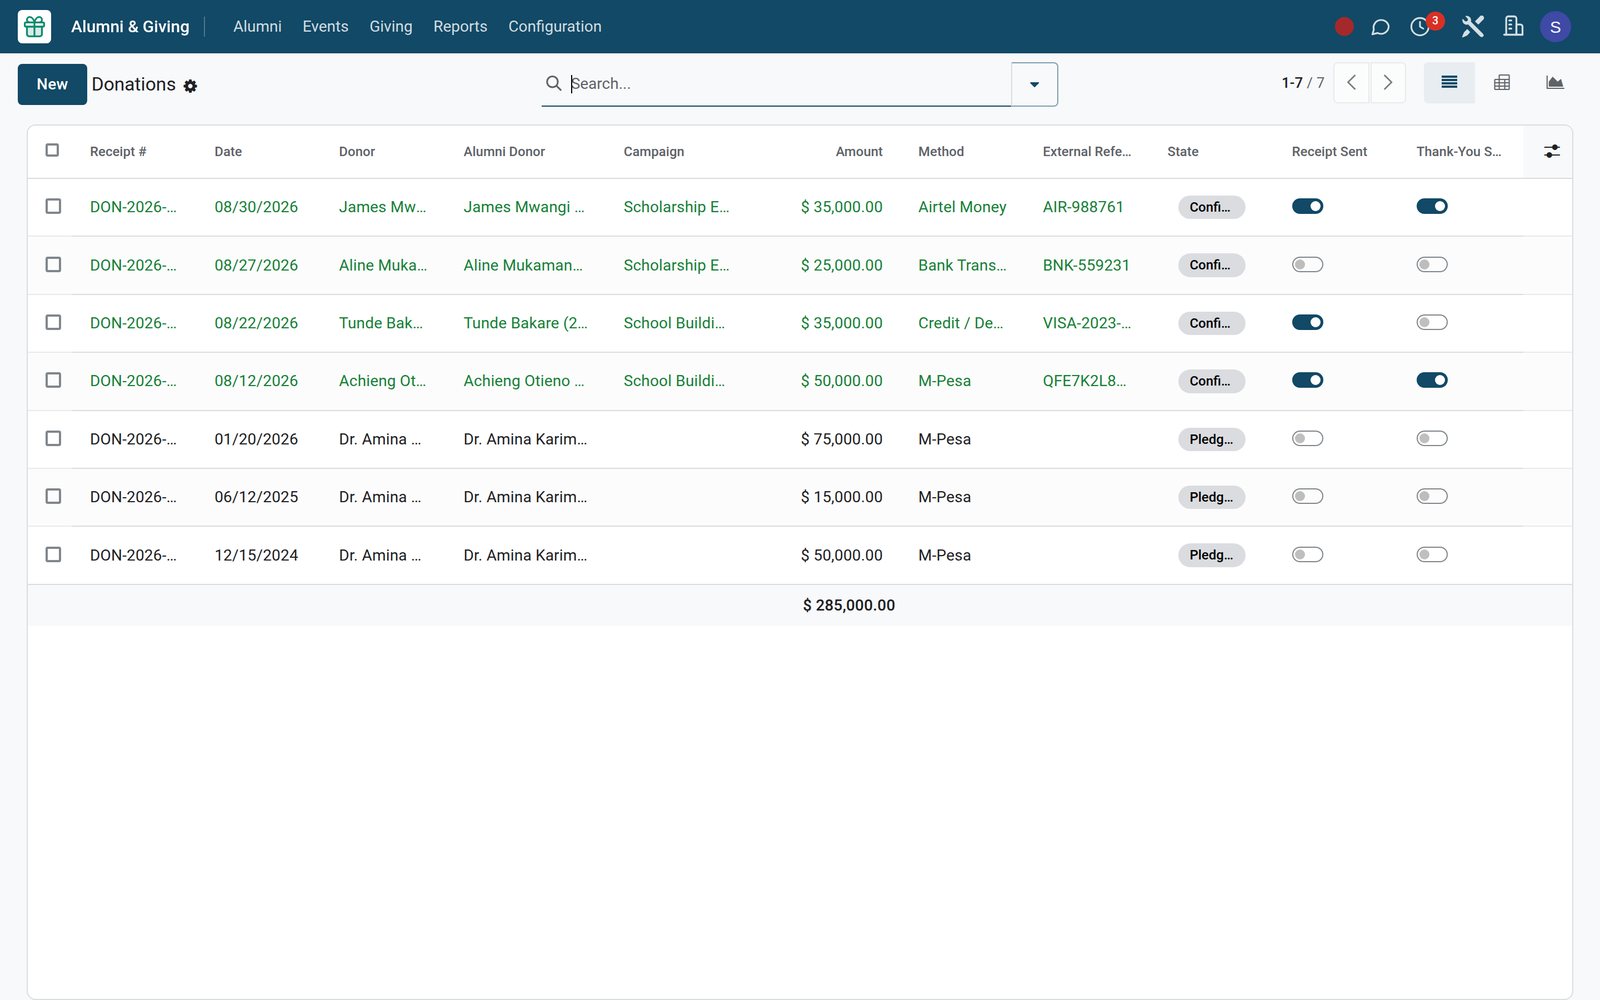Screen dimensions: 1600x1000
Task: Open the Donations gear actions menu
Action: click(x=190, y=86)
